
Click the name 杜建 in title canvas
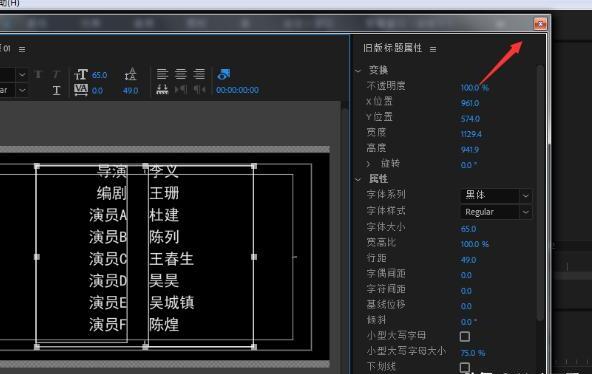[164, 215]
